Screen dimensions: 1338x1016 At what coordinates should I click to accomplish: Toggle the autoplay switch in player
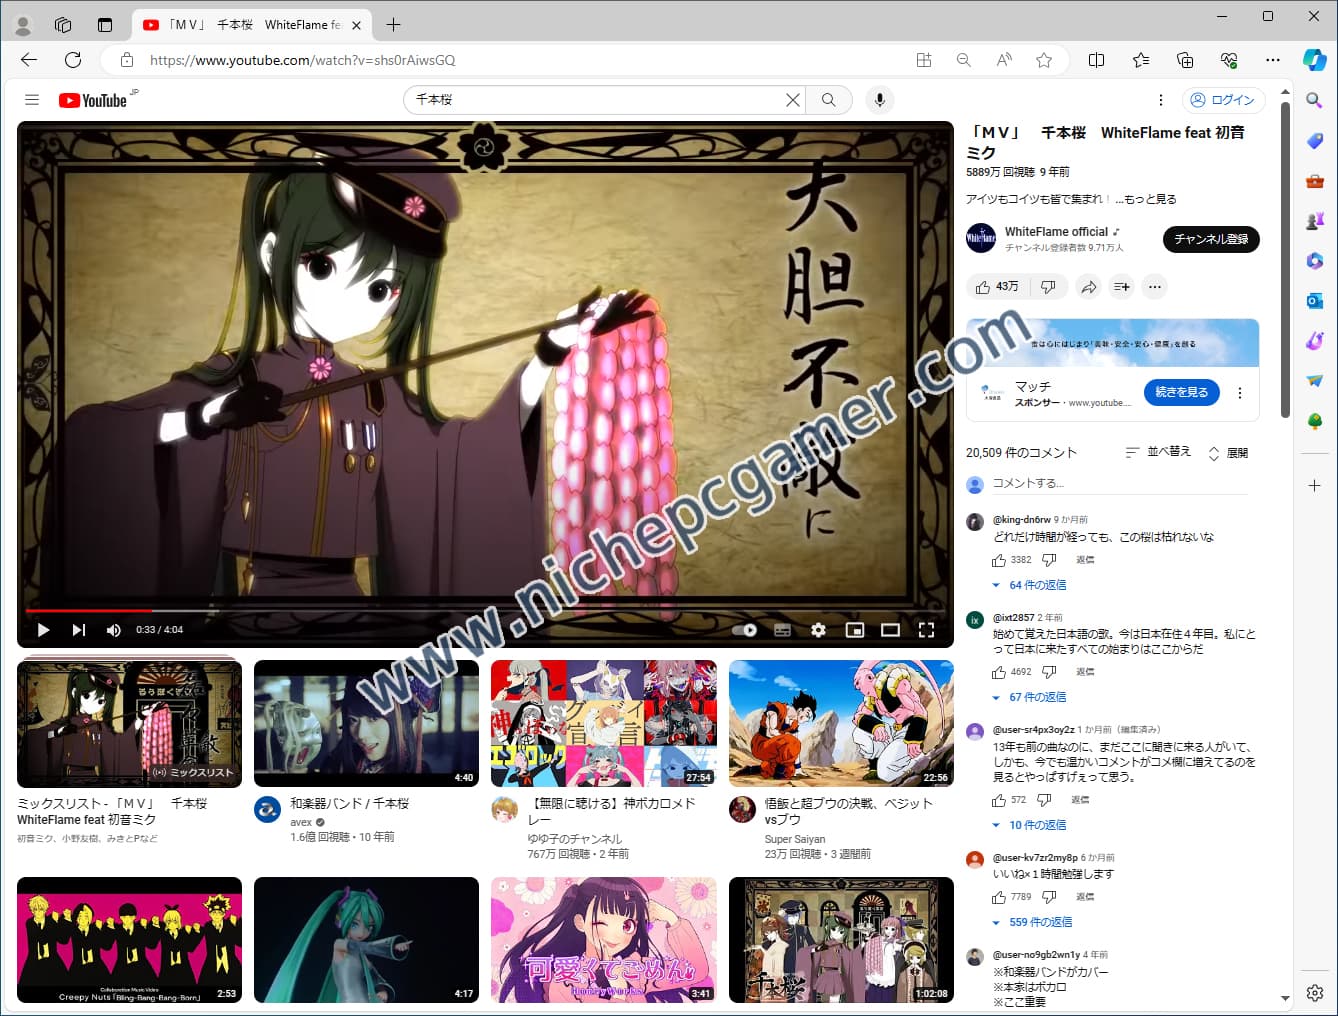(745, 630)
